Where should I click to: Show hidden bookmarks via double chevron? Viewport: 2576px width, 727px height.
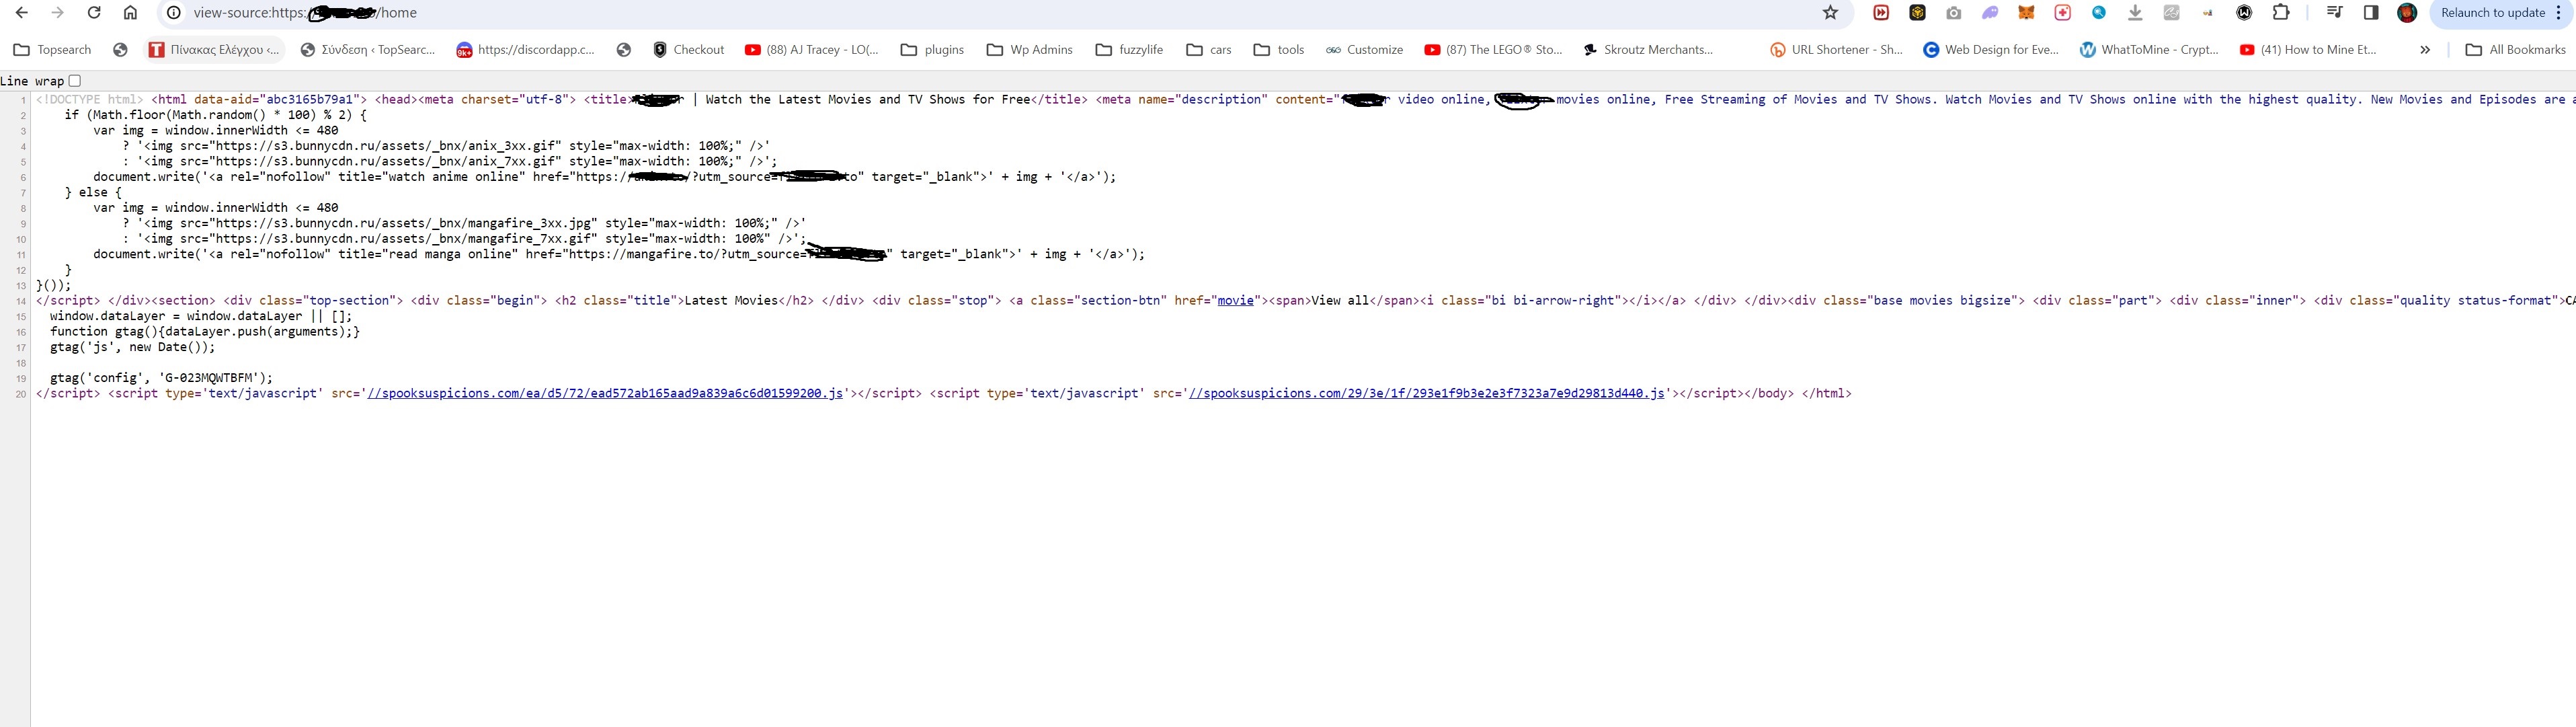(2425, 50)
